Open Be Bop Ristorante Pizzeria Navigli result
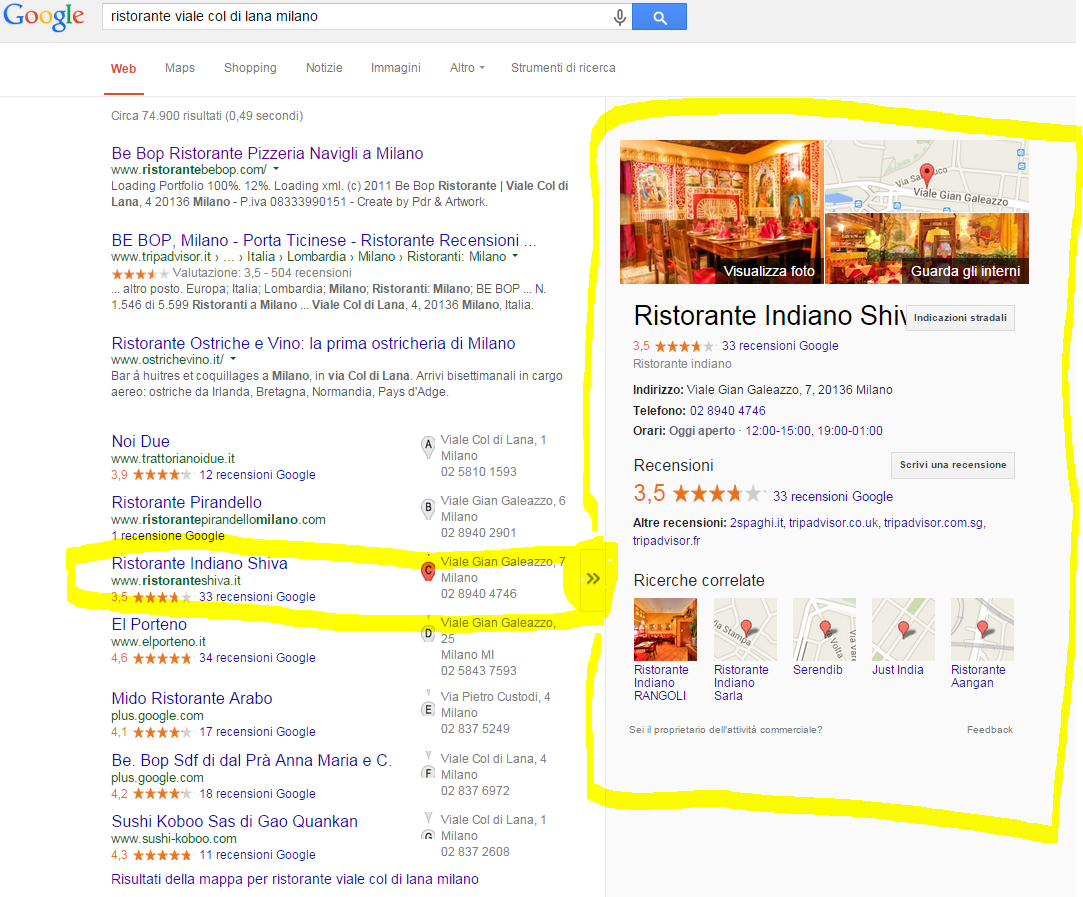The image size is (1083, 897). (267, 153)
